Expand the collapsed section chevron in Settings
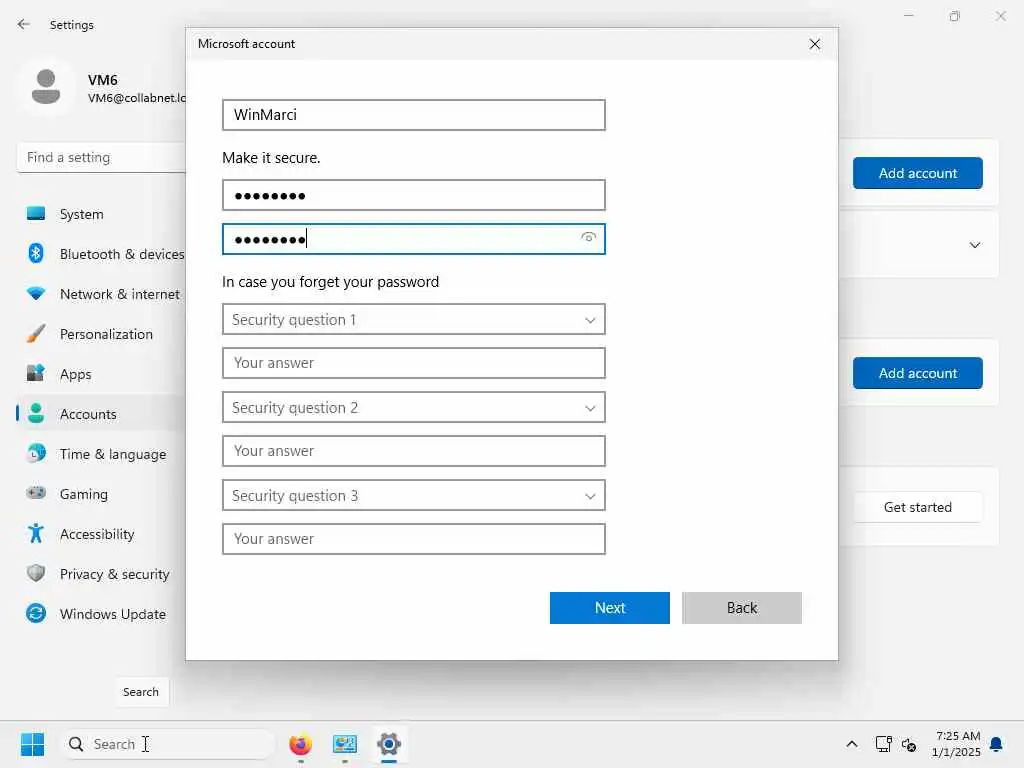Screen dimensions: 1024x768 point(974,245)
